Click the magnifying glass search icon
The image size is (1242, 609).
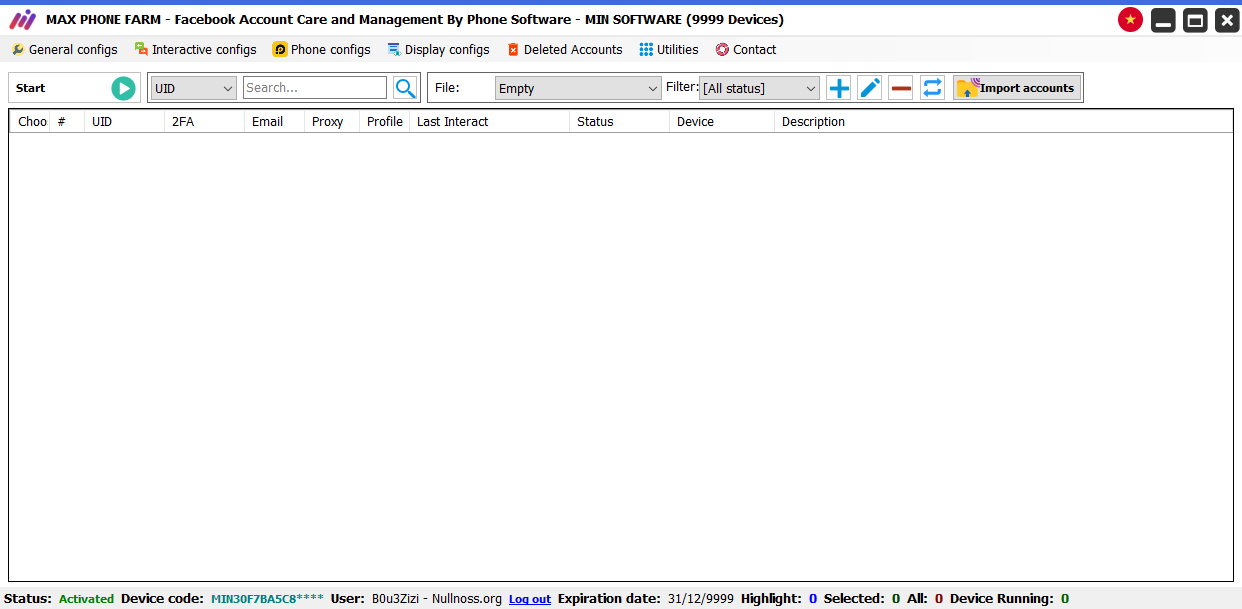(x=405, y=88)
